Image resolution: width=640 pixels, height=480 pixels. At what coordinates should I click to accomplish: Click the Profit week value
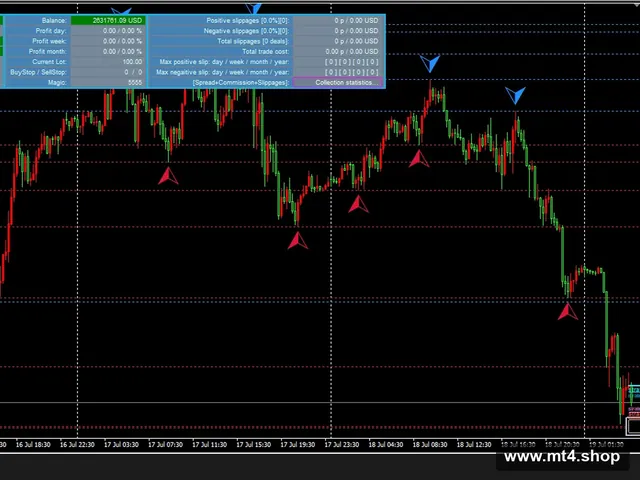(x=122, y=41)
